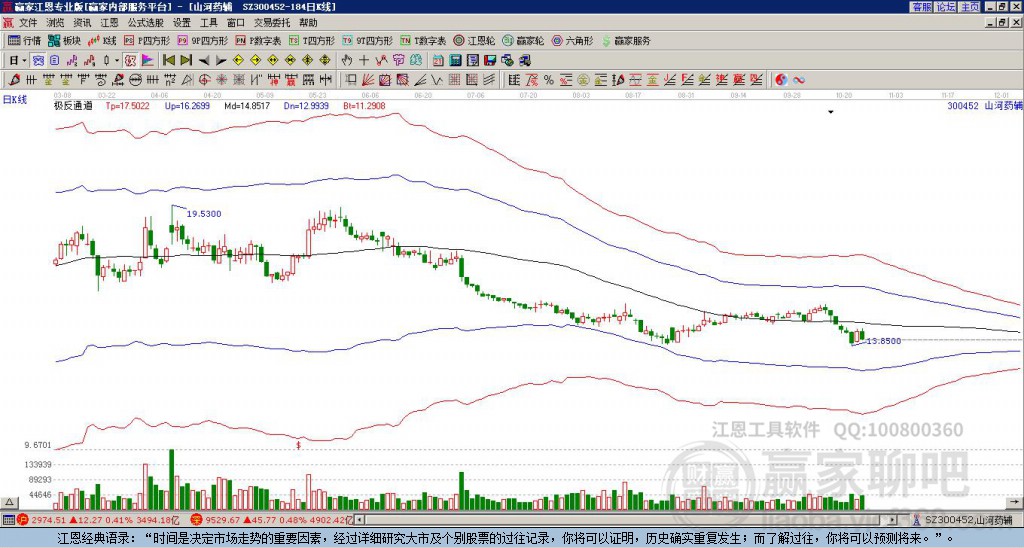Click the SZ300452,山河药辅 status bar entry
The height and width of the screenshot is (548, 1024).
pos(962,520)
